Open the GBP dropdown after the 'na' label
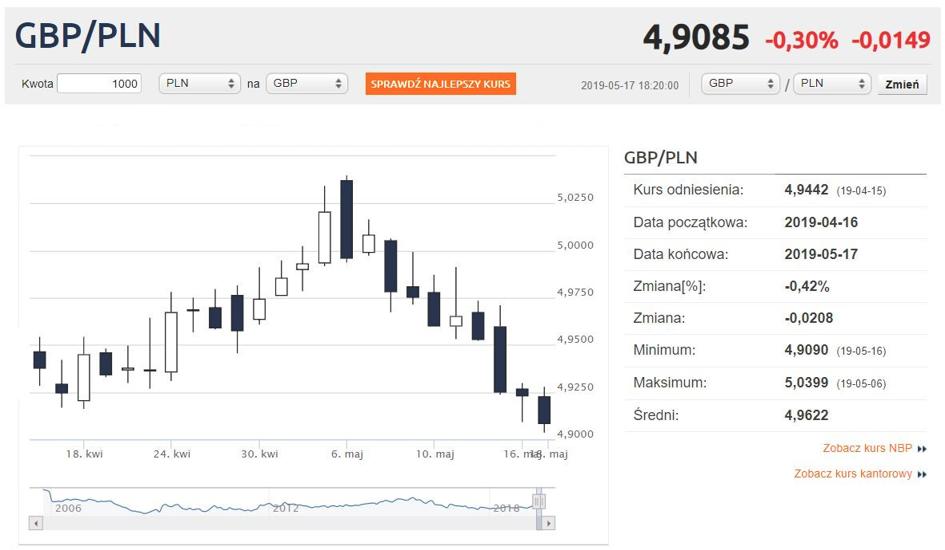 pos(307,84)
